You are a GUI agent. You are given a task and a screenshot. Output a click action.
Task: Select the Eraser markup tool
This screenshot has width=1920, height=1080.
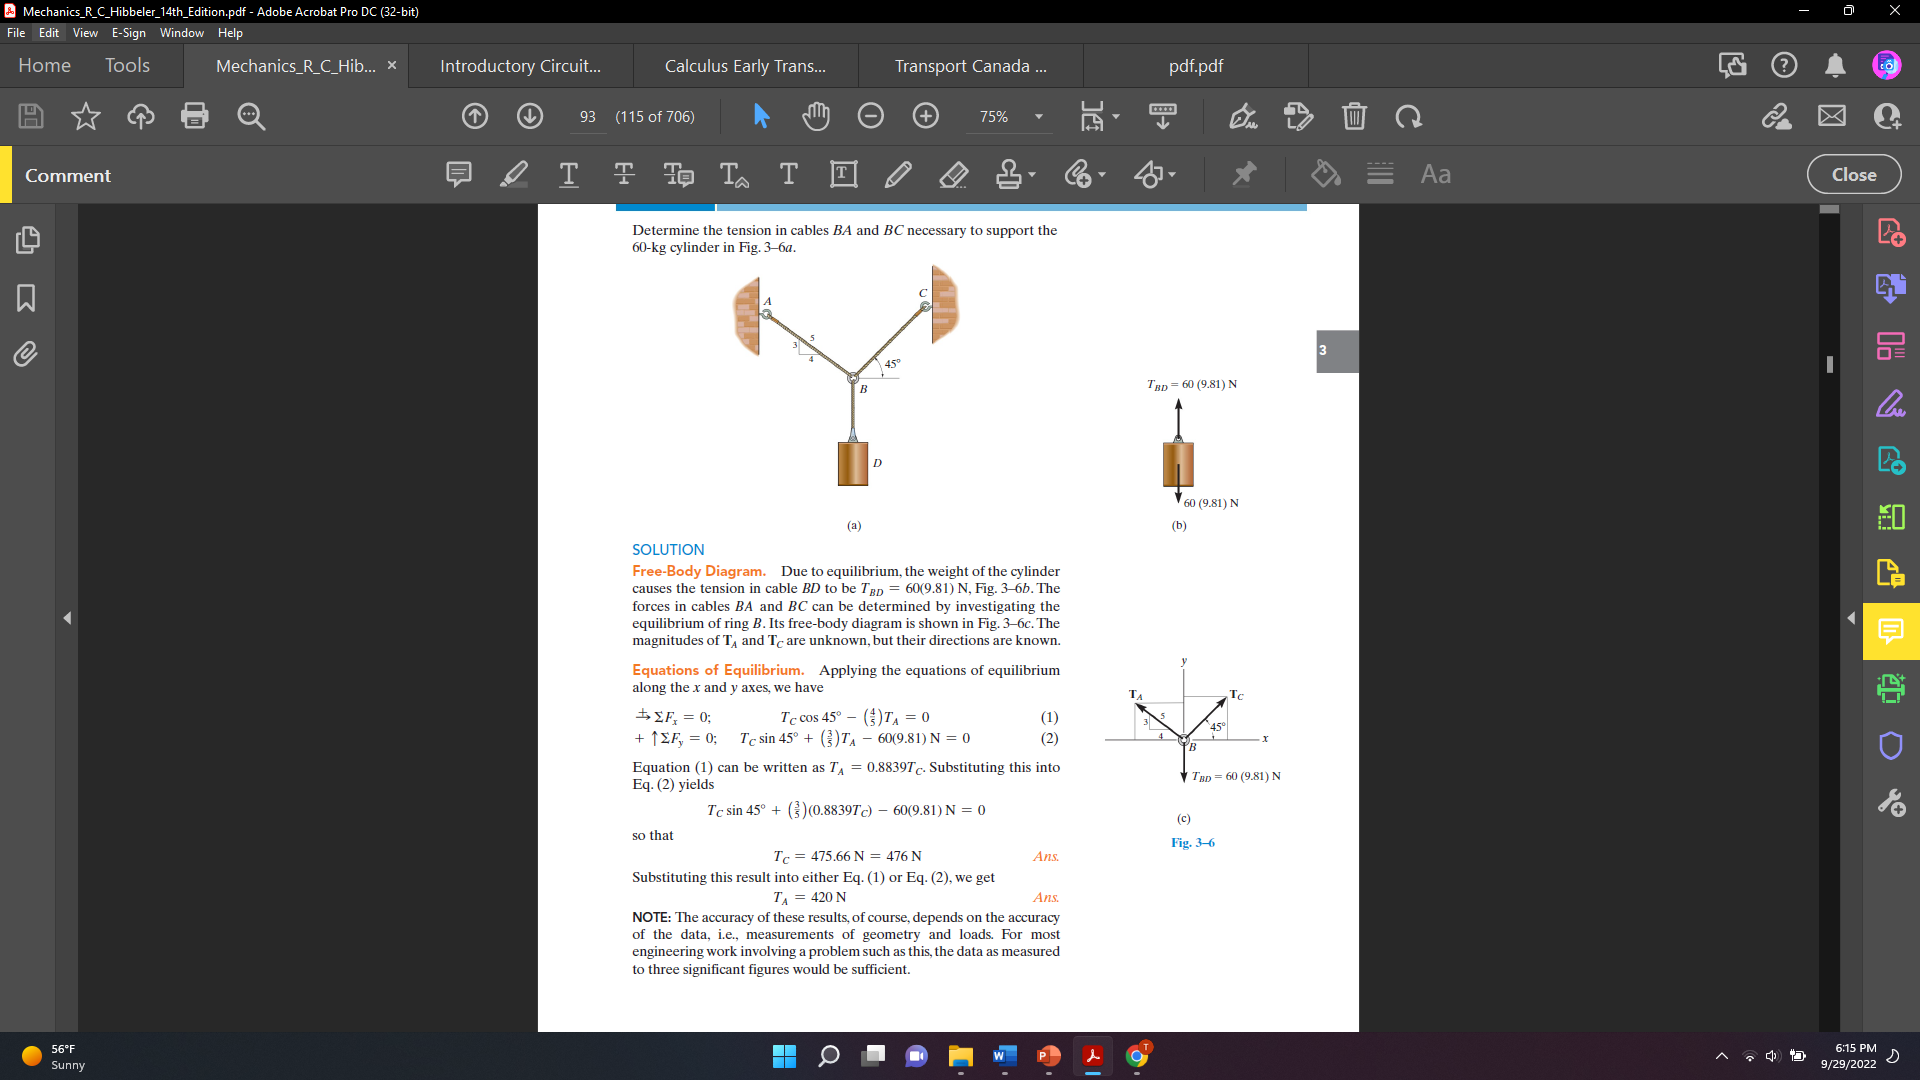(x=954, y=174)
